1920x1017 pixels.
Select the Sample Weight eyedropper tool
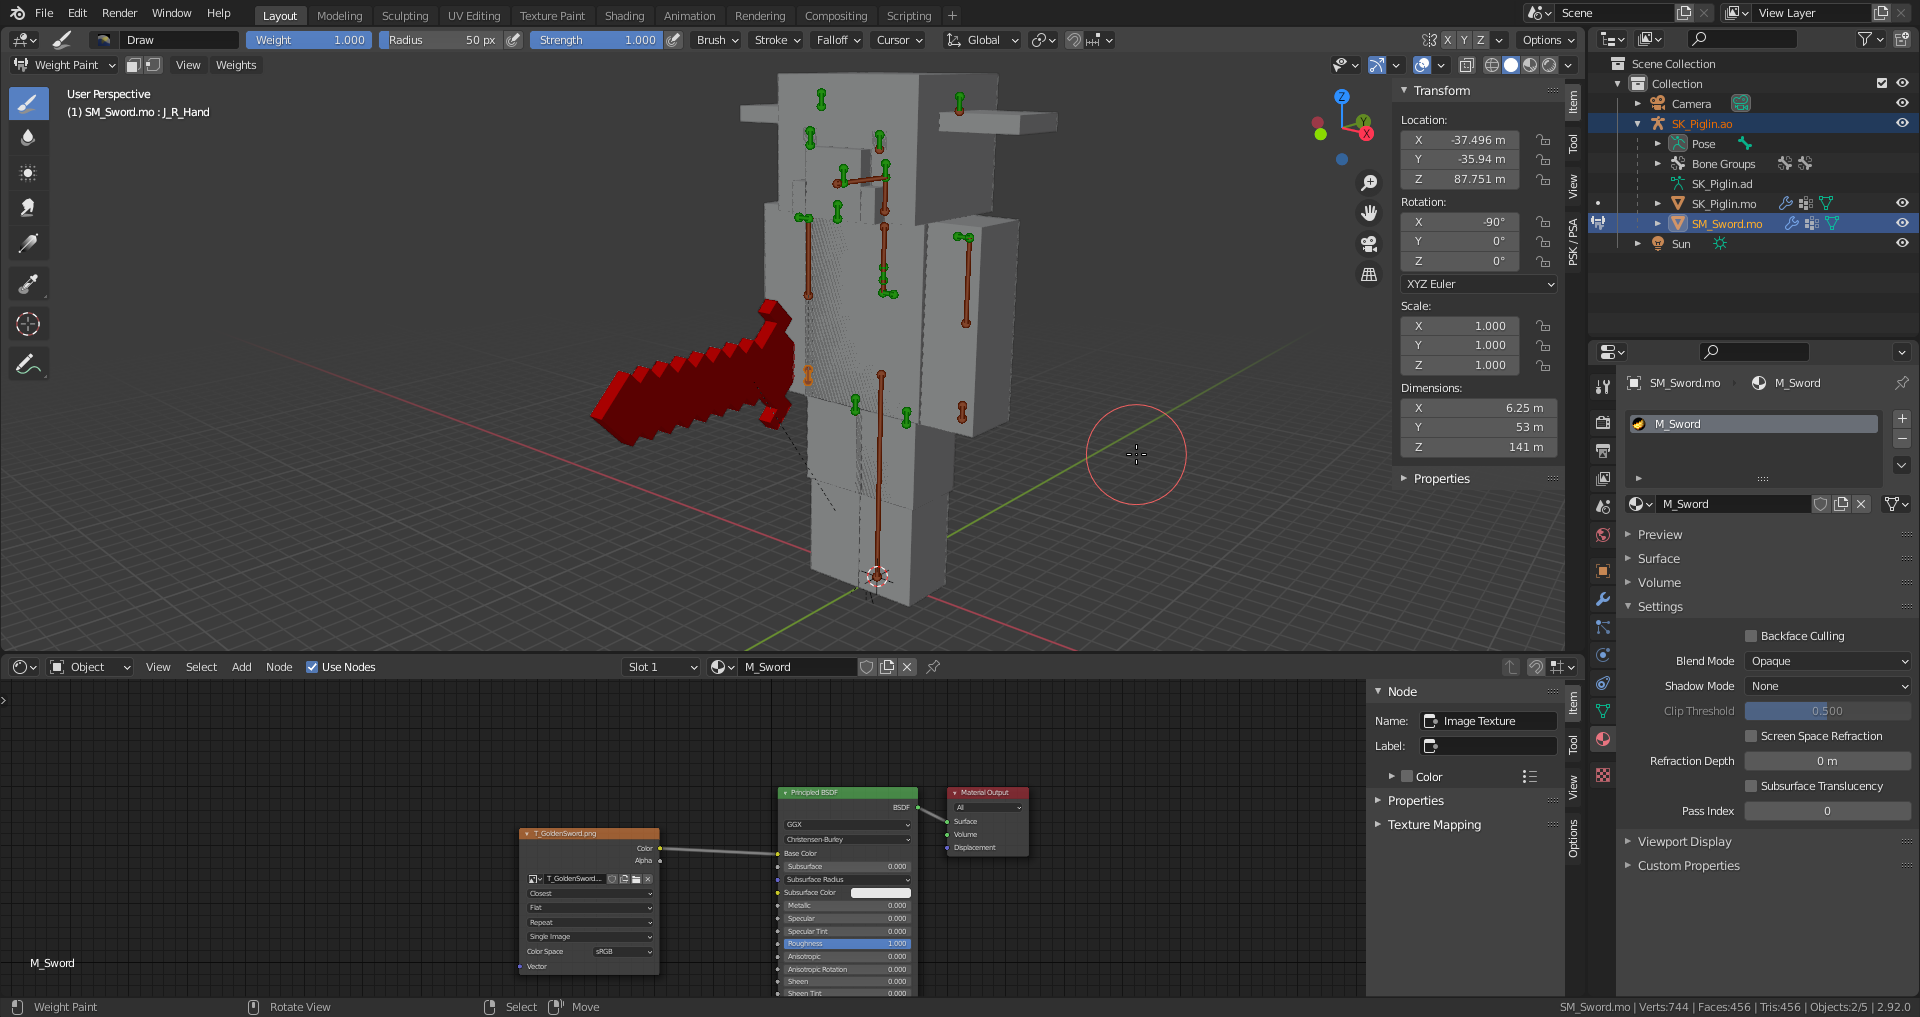point(28,285)
